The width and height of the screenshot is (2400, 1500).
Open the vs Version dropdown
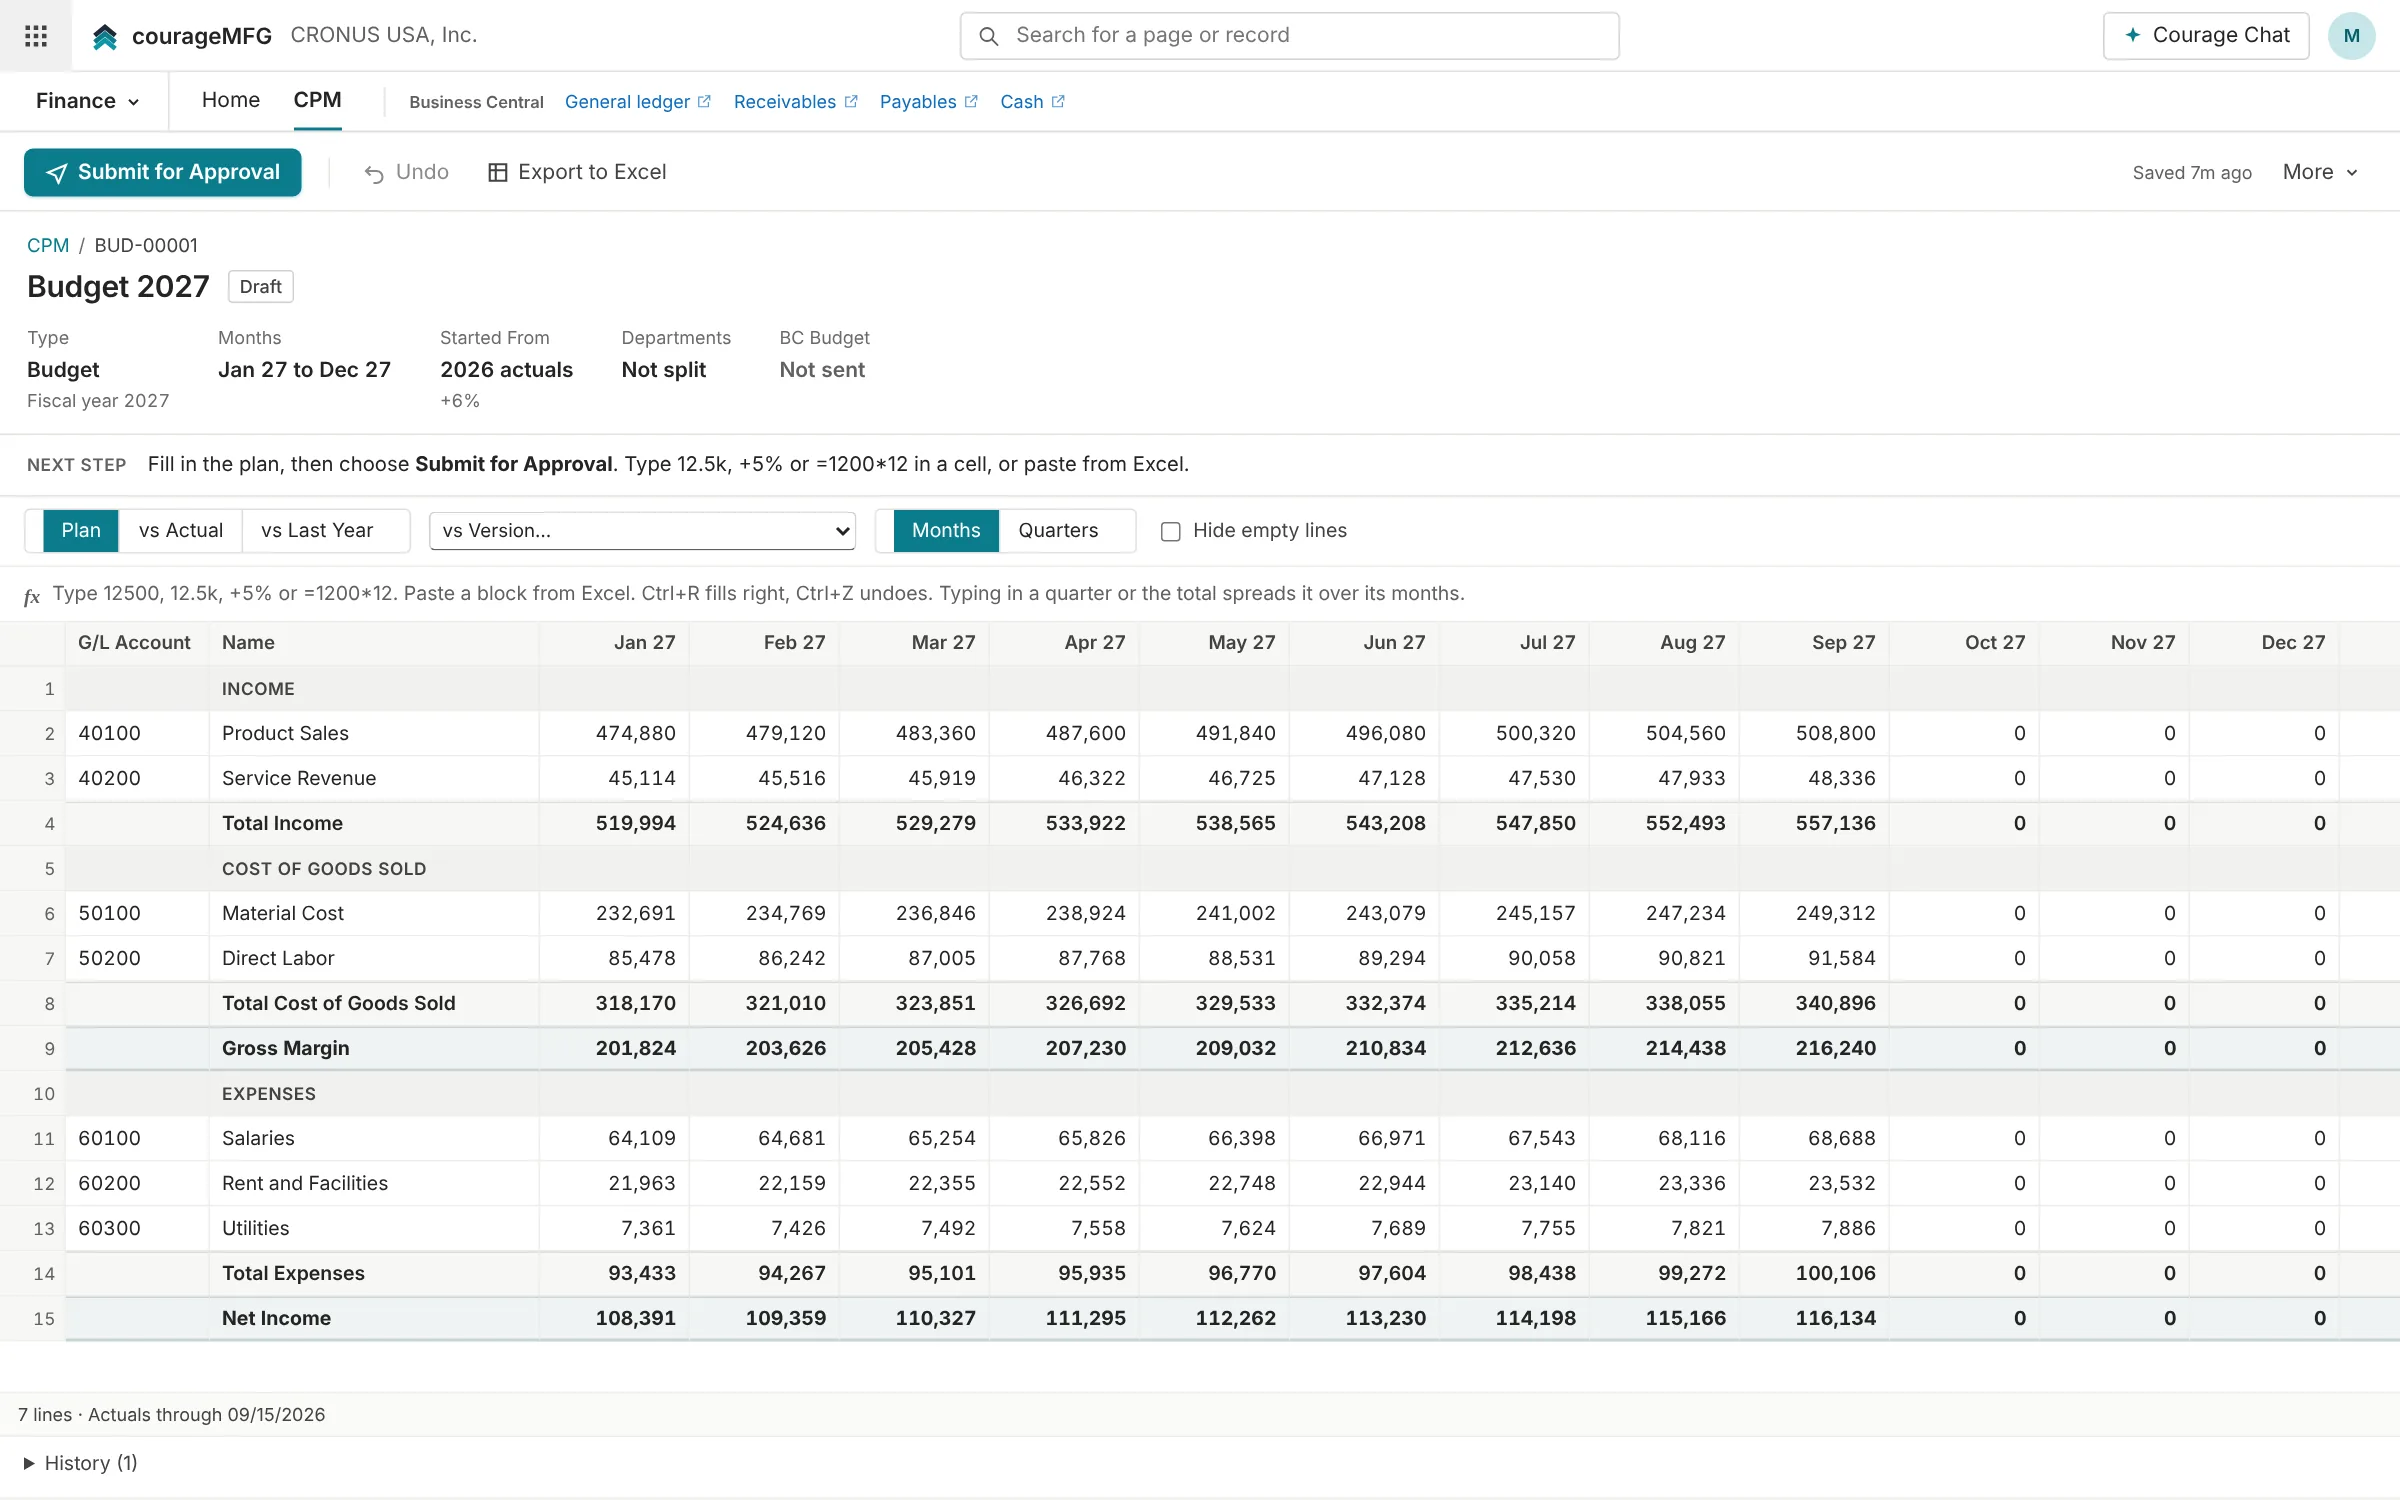(x=642, y=530)
